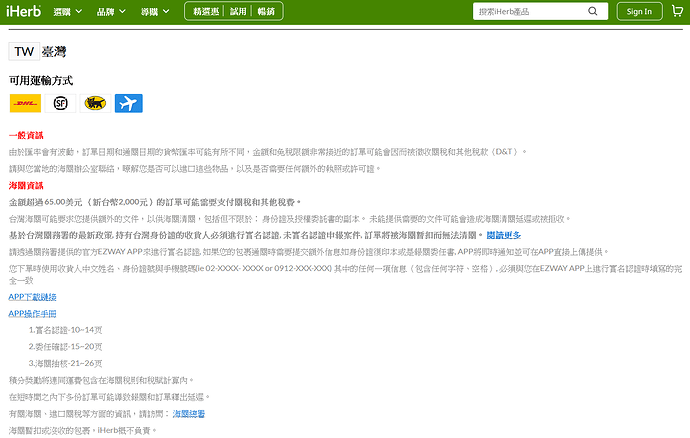Open the shopping cart icon
Screen dimensions: 690x438
pos(677,11)
